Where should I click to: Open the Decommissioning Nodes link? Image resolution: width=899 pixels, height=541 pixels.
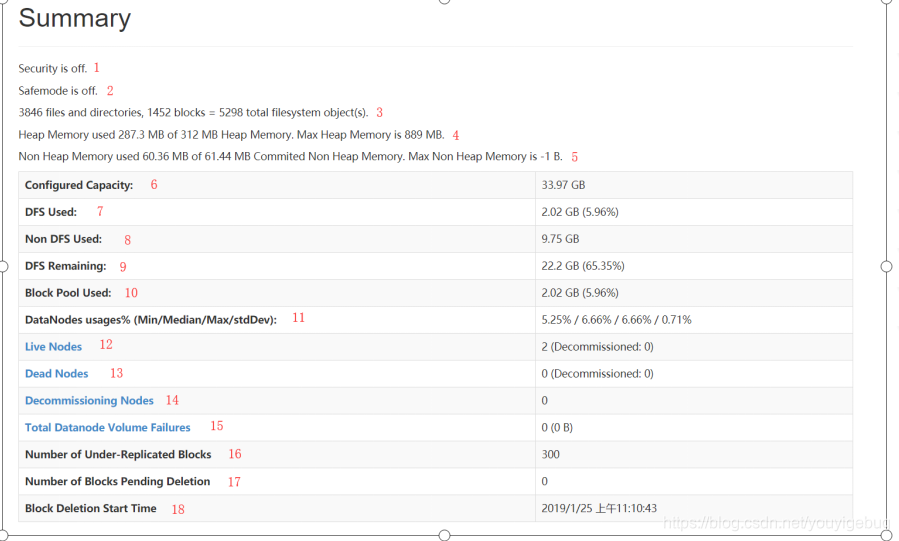coord(89,401)
